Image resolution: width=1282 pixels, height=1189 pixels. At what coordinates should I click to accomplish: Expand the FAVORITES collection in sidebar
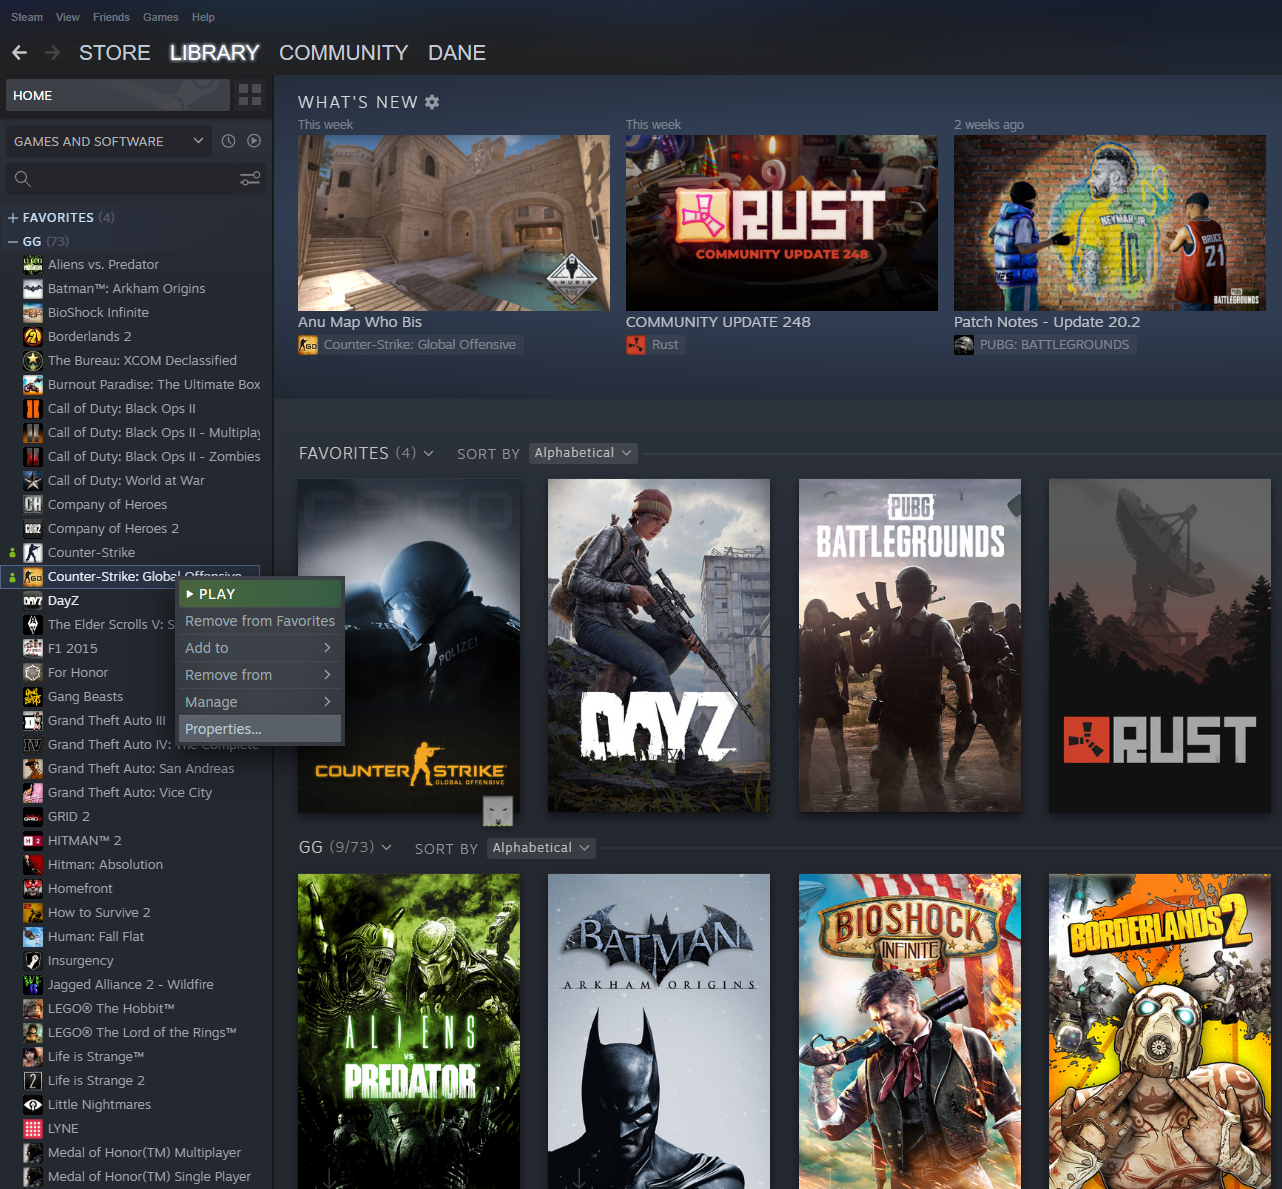13,217
